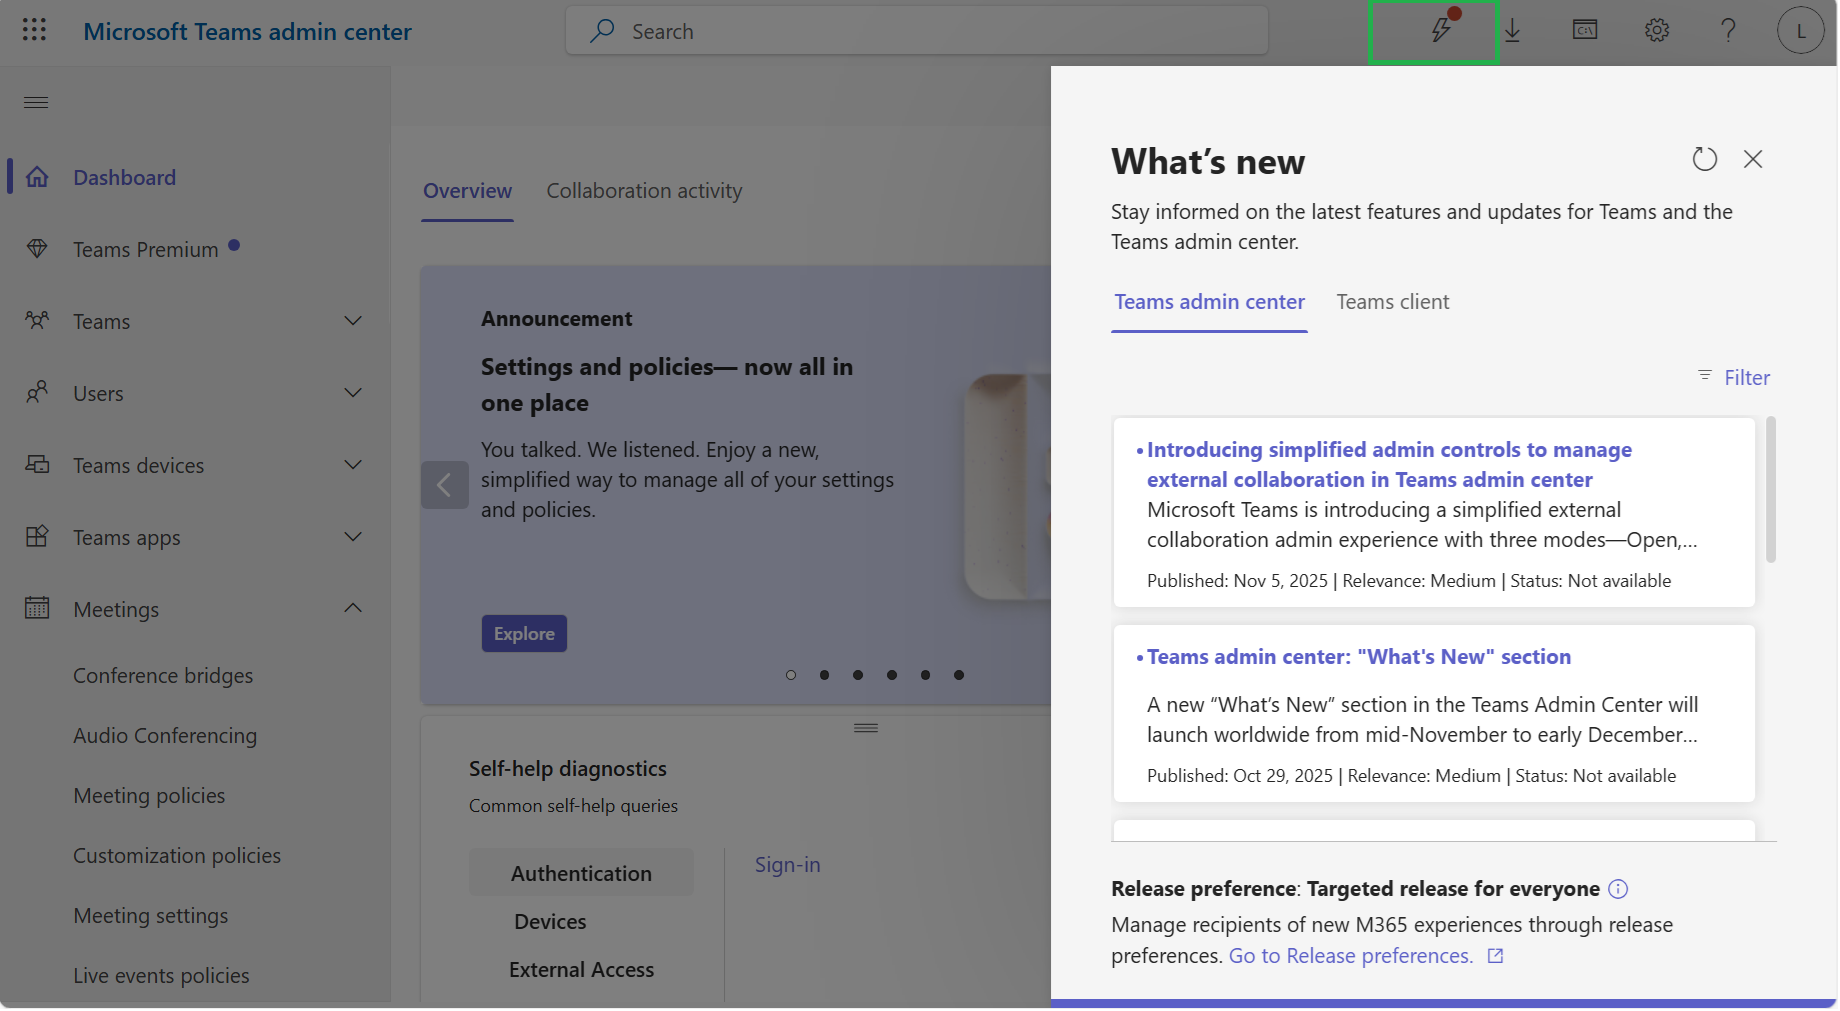Click the info icon next to Release preference
Image resolution: width=1840 pixels, height=1011 pixels.
pos(1619,888)
